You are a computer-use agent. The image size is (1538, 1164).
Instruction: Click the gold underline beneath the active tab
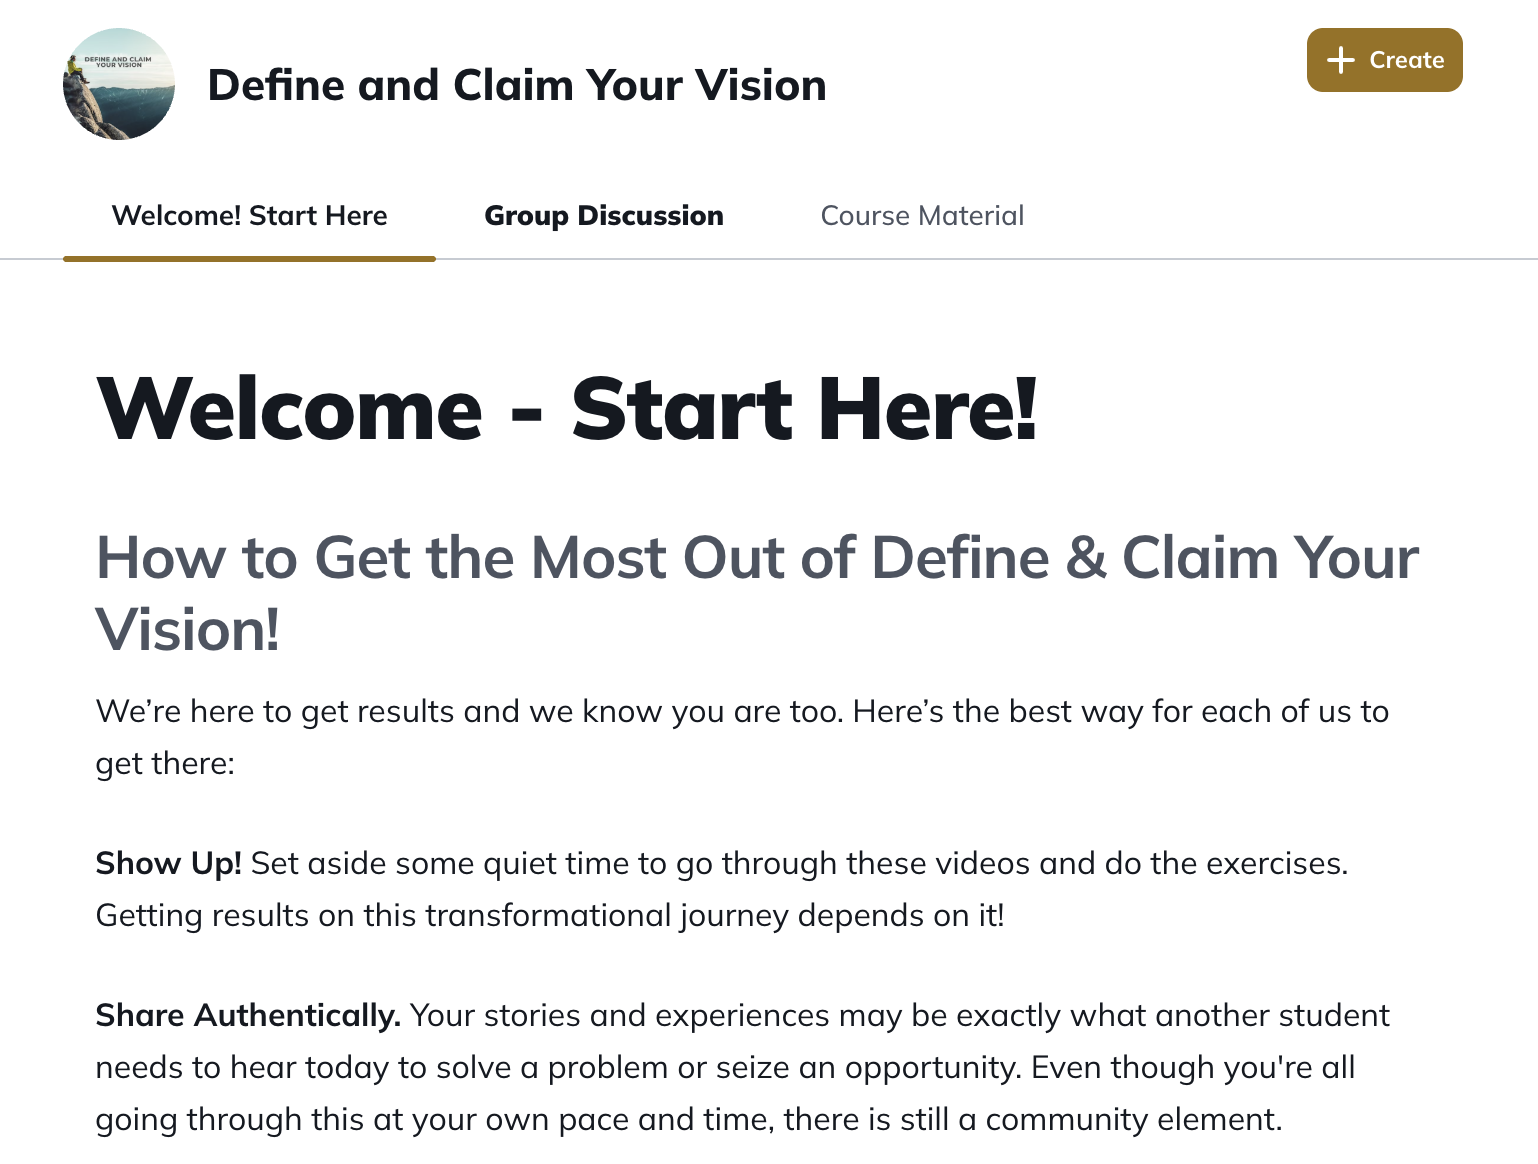pyautogui.click(x=249, y=258)
